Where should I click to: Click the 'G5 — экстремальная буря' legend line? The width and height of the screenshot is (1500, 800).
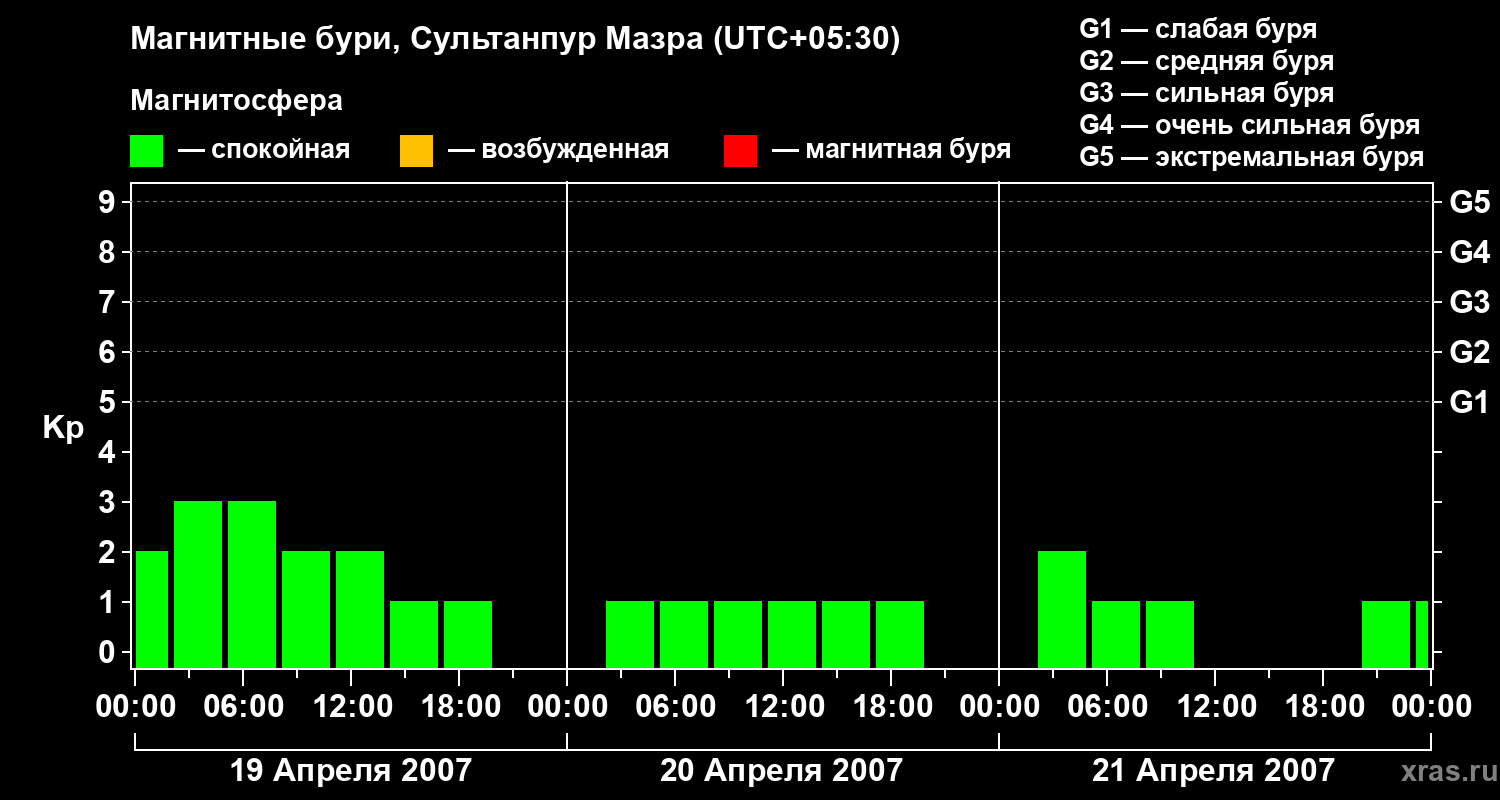(x=1252, y=157)
